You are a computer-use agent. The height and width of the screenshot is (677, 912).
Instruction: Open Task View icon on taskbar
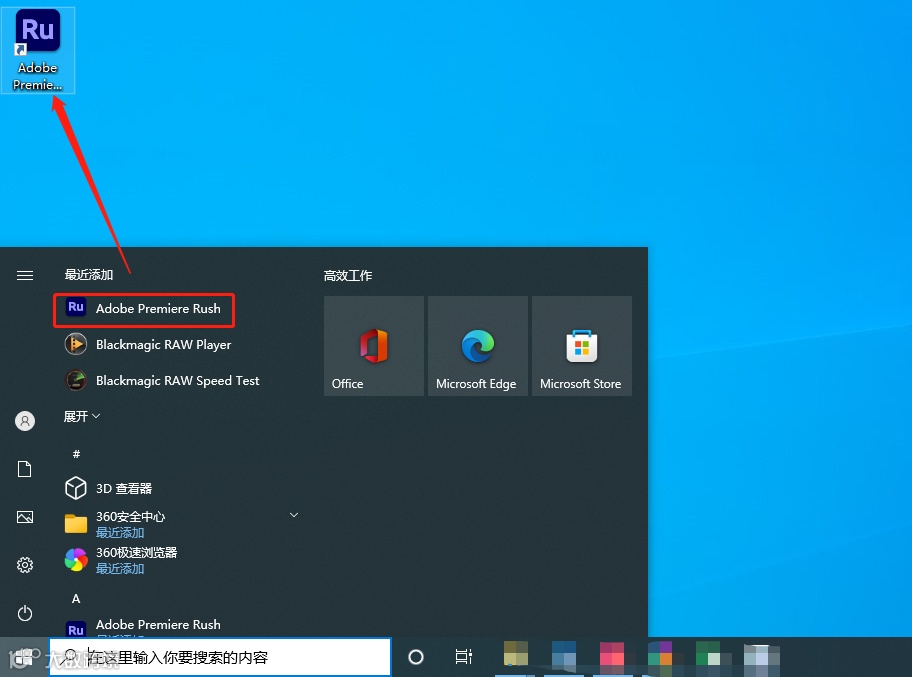[464, 657]
